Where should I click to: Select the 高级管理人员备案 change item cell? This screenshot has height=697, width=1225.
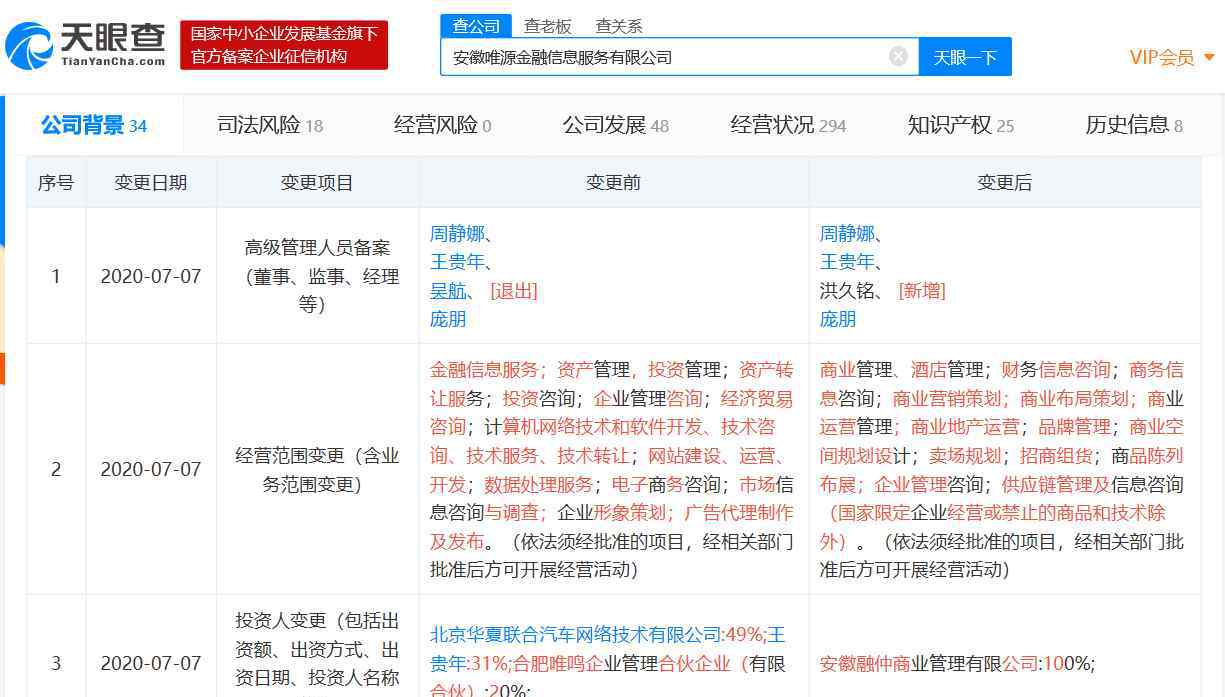click(x=318, y=276)
